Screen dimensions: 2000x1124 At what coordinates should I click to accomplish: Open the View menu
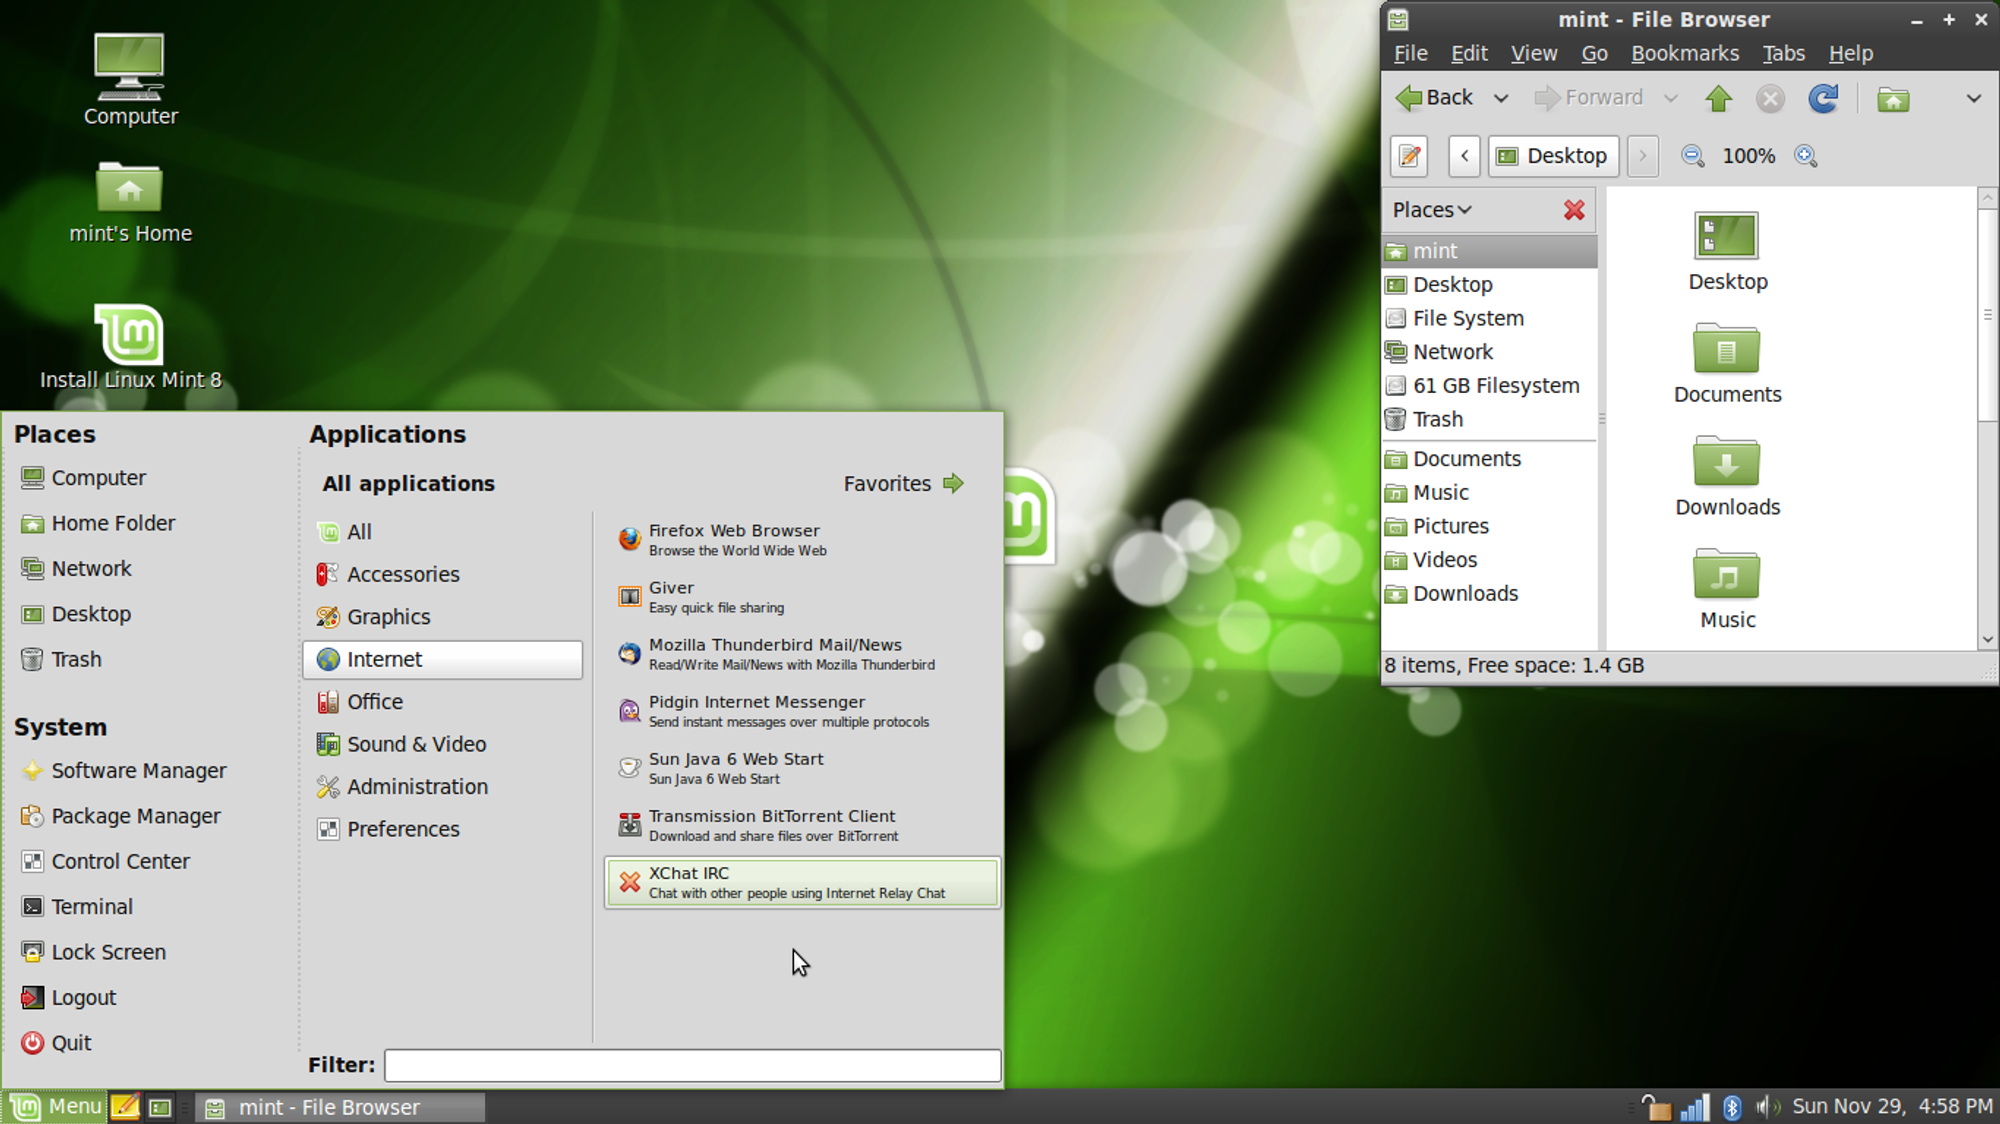tap(1534, 54)
